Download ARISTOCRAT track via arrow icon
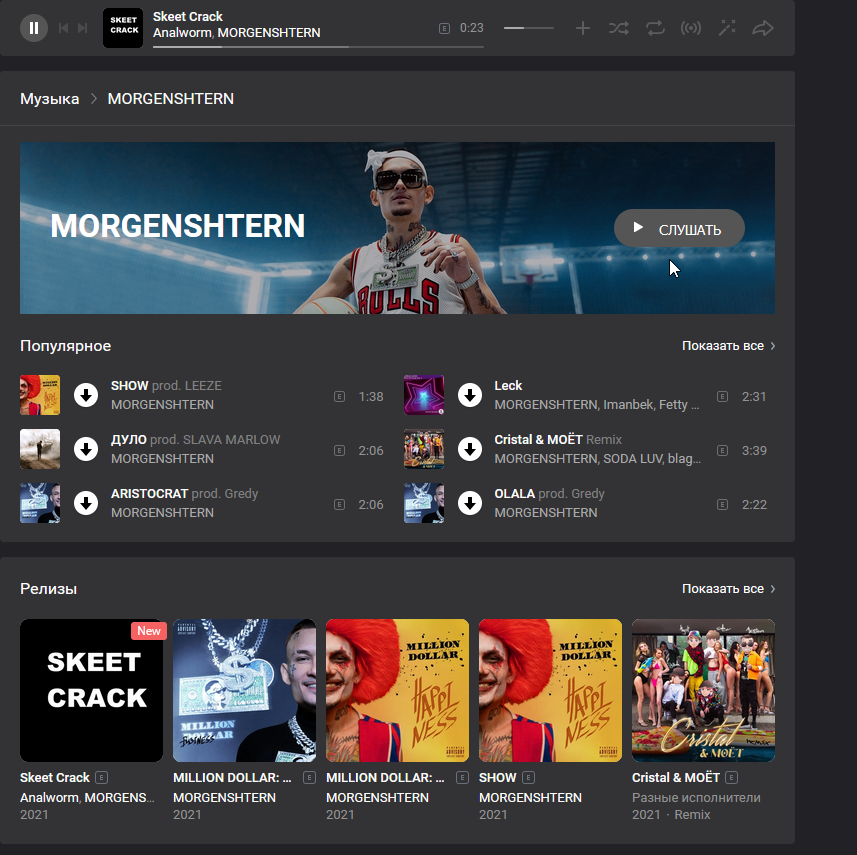857x855 pixels. pyautogui.click(x=86, y=503)
